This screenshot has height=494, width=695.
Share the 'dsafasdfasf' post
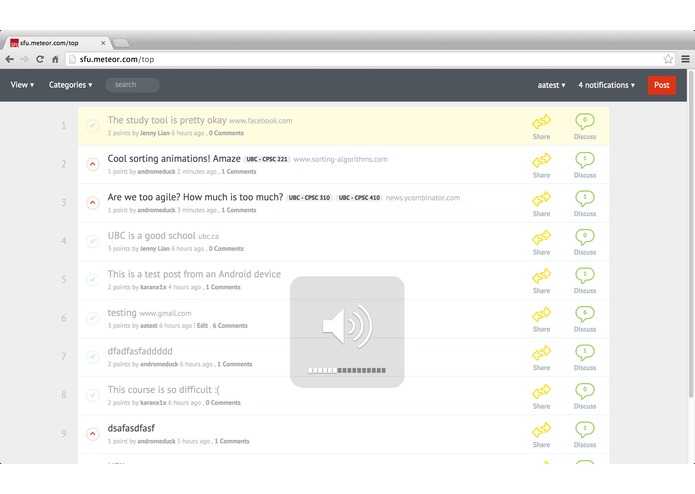(x=542, y=430)
